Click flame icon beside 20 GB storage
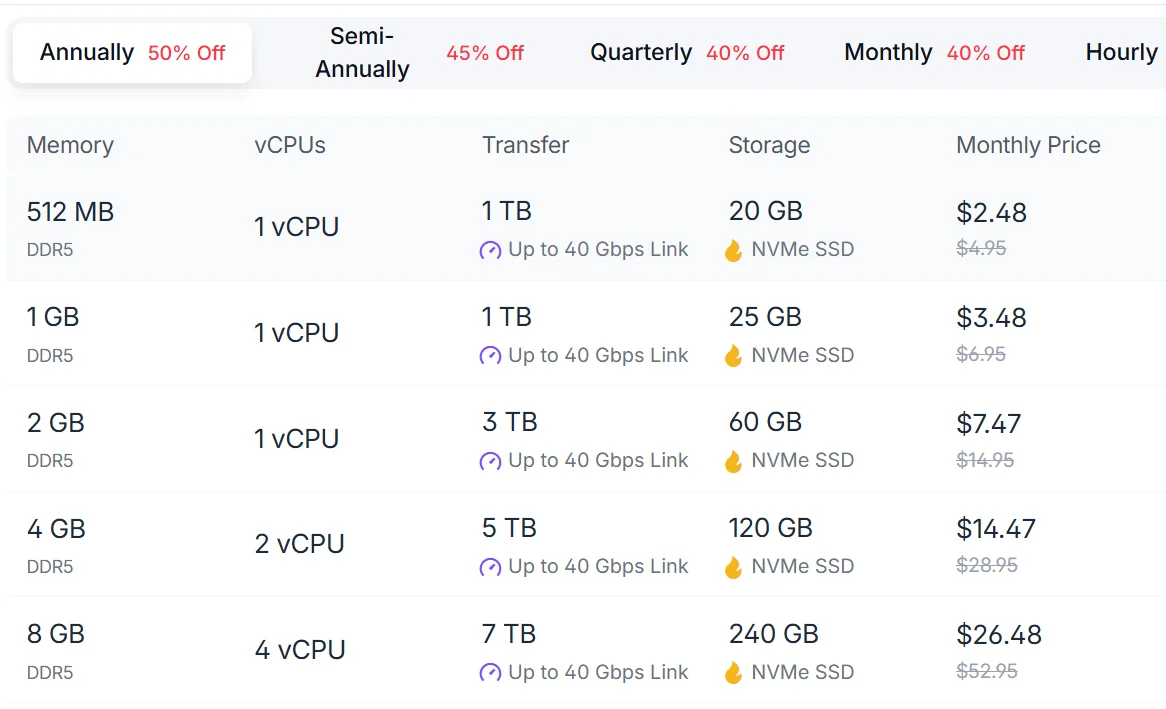1166x709 pixels. pyautogui.click(x=734, y=250)
